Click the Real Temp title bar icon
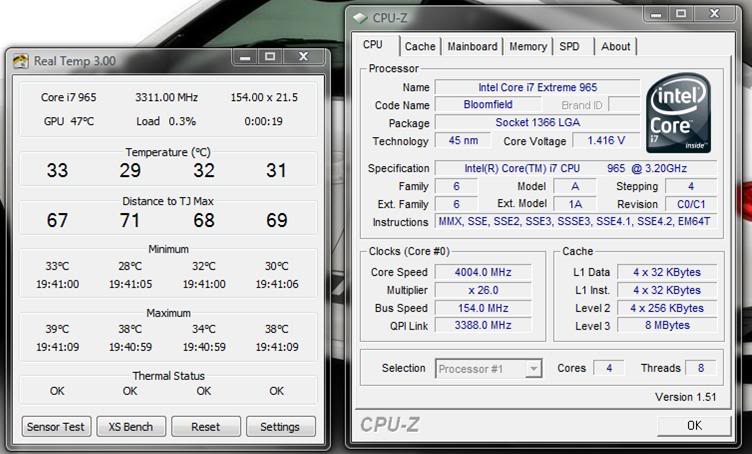Viewport: 752px width, 454px height. (x=20, y=61)
